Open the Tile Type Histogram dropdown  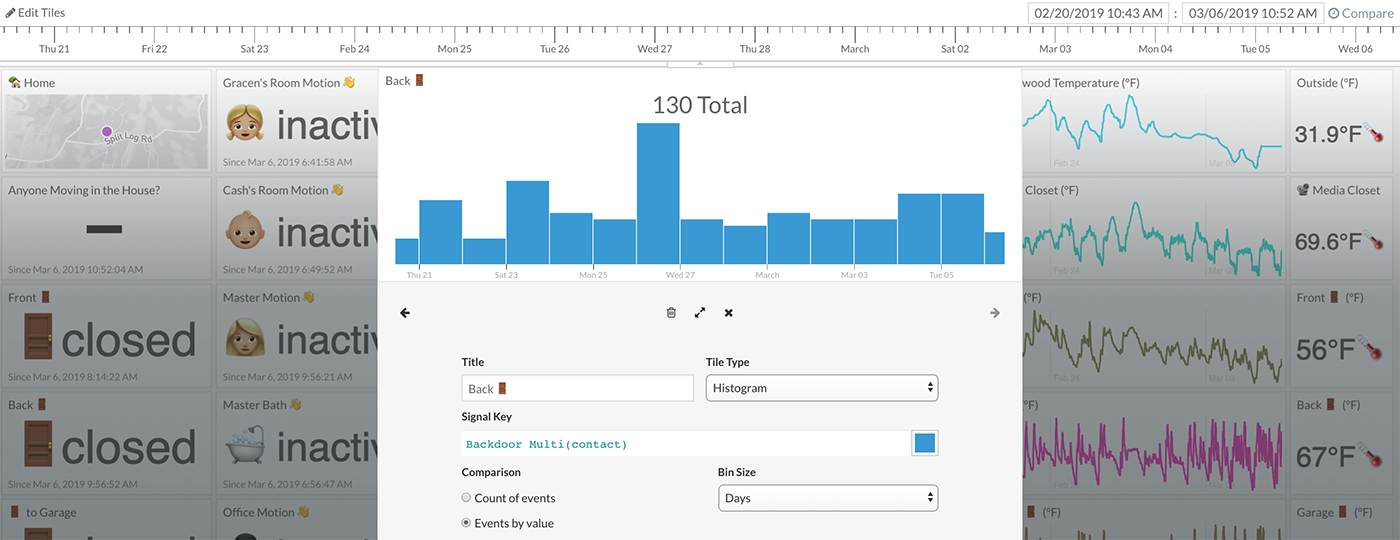(821, 388)
